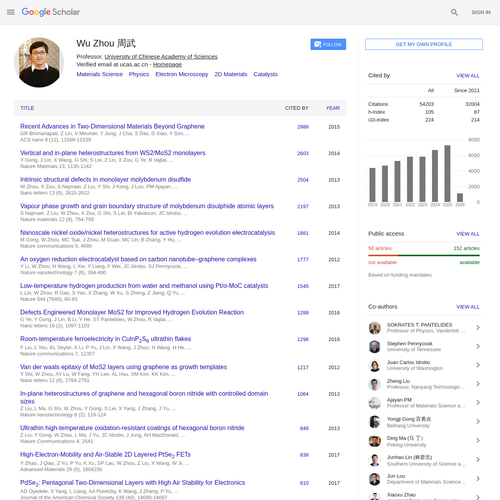This screenshot has width=500, height=500.
Task: Click the 2025 bar in citations chart
Action: [x=447, y=174]
